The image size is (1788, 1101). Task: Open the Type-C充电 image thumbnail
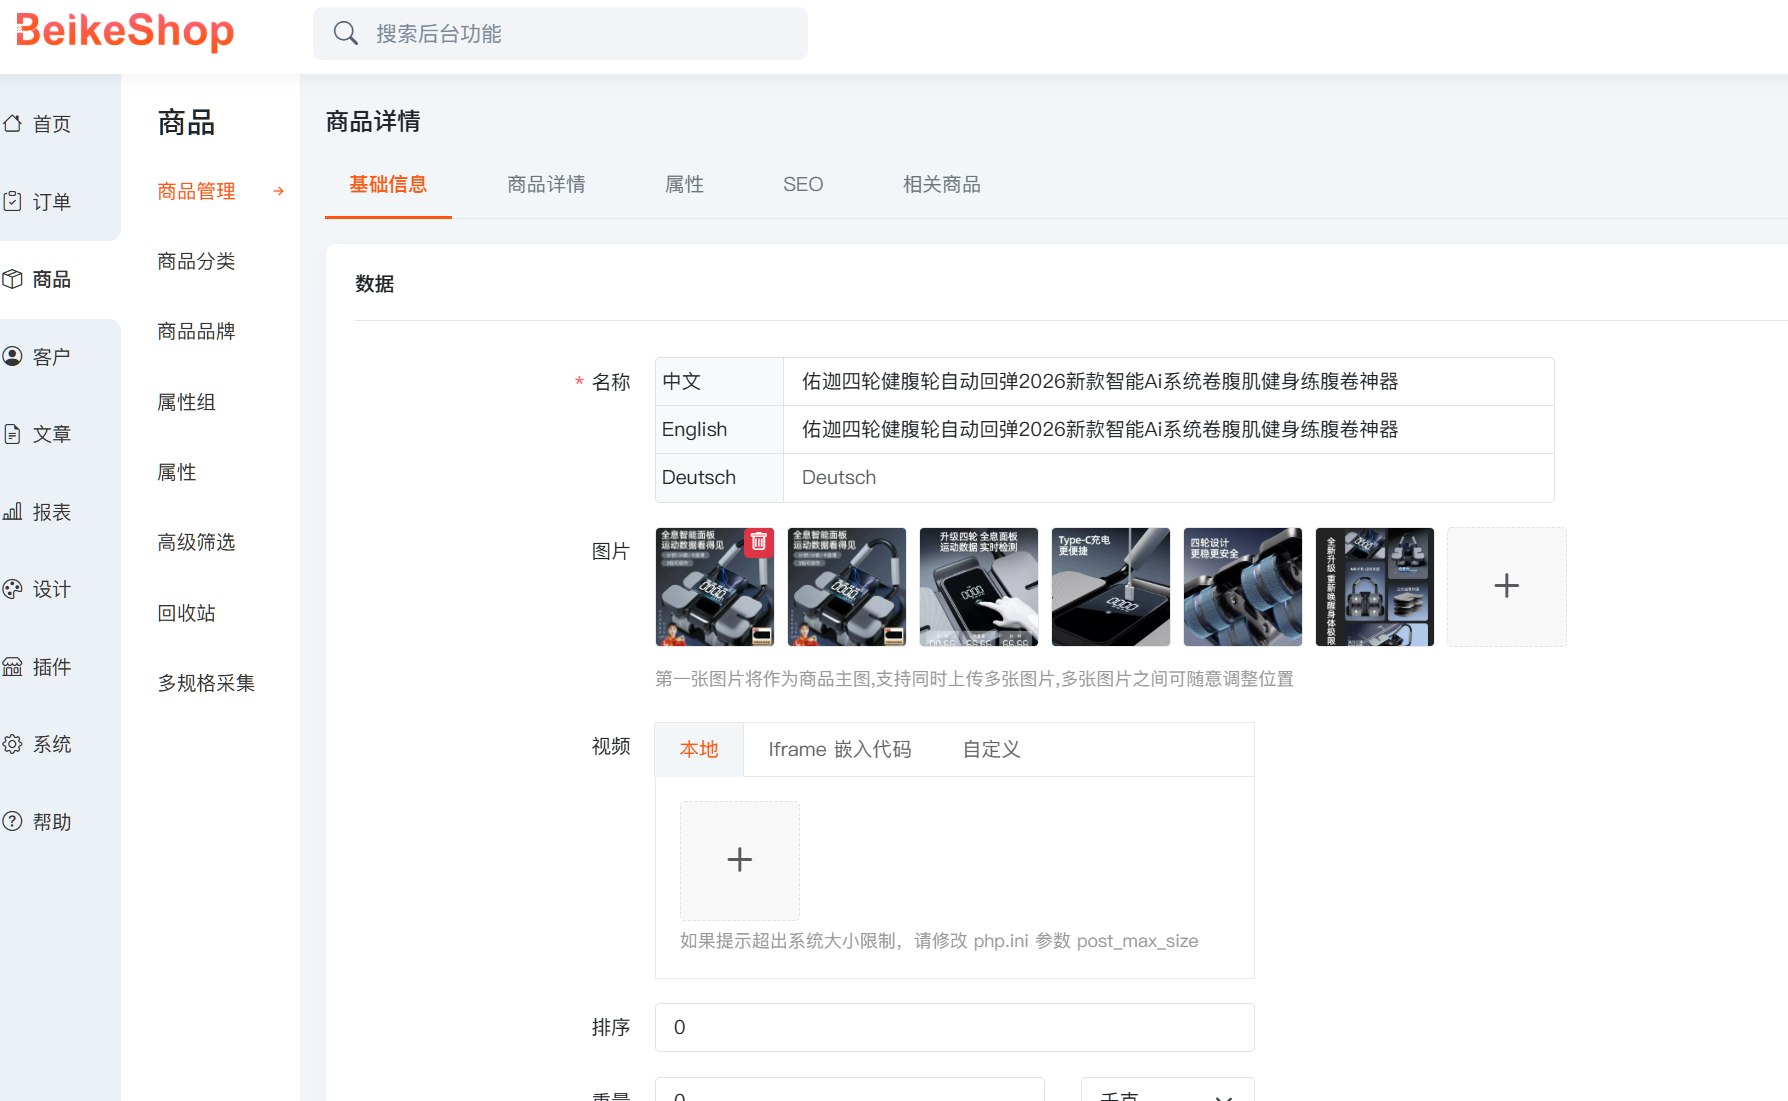point(1111,587)
